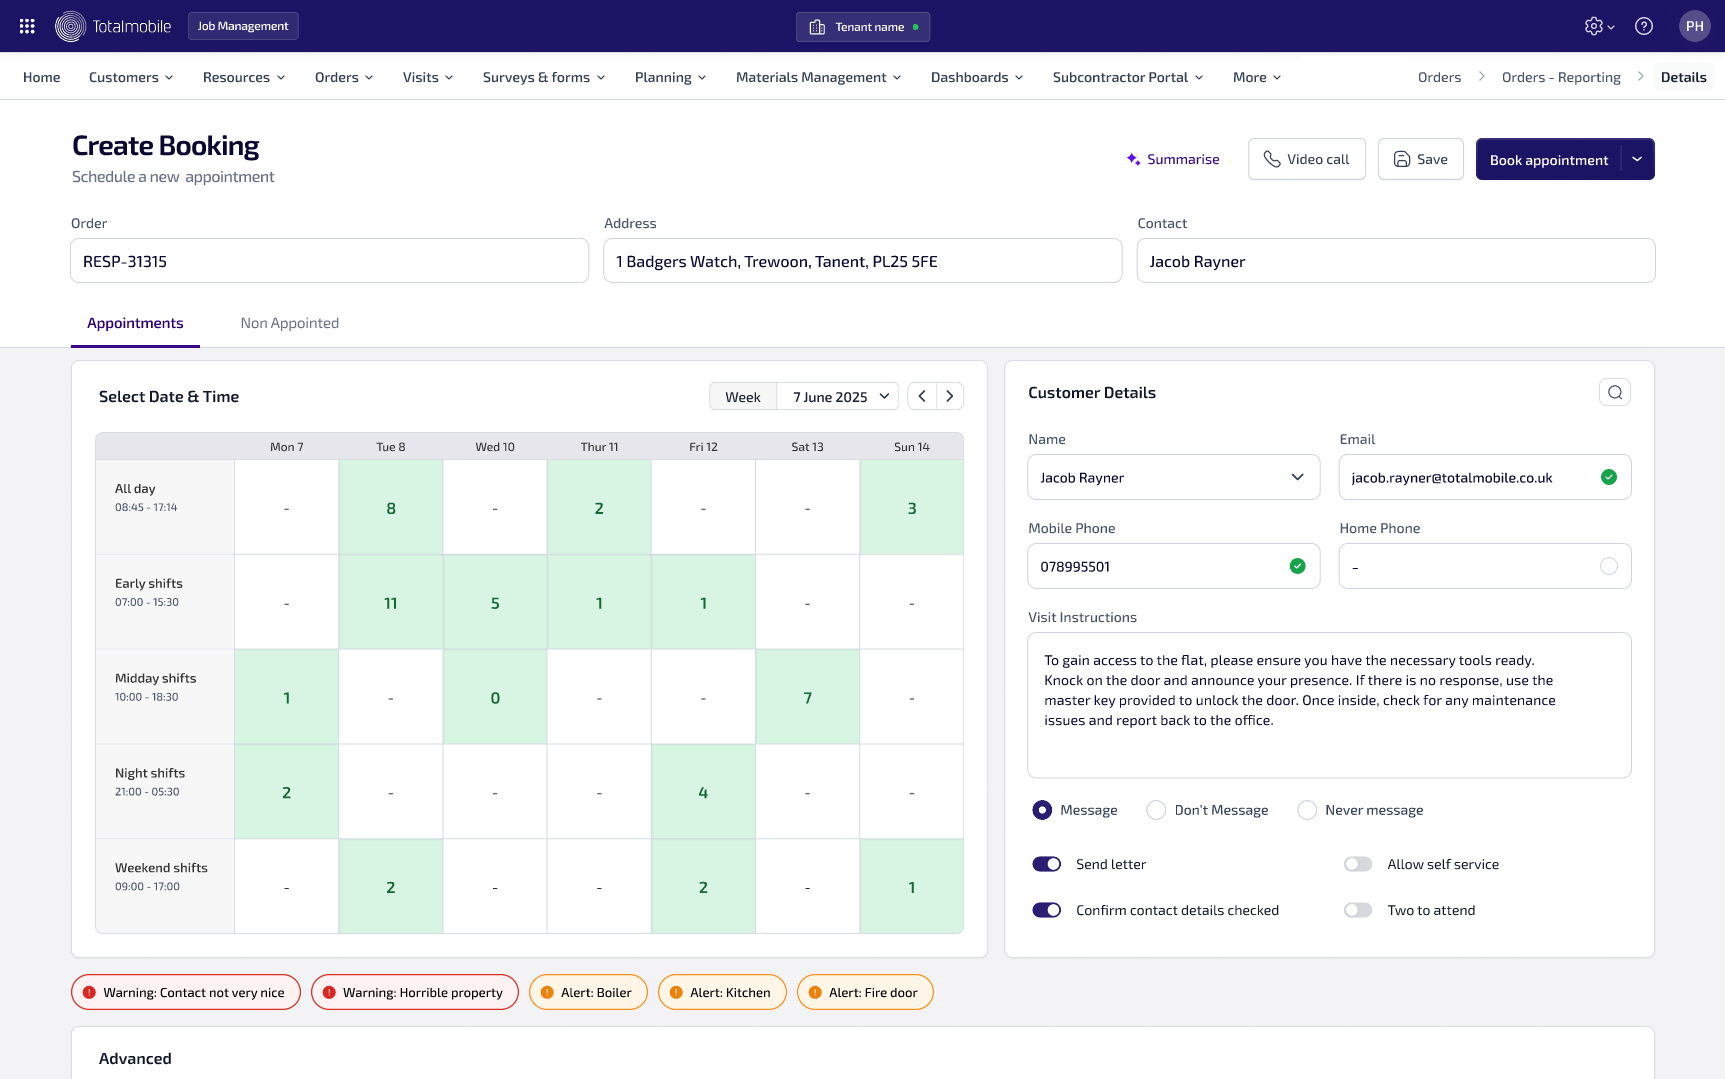Enable the Allow self service toggle
This screenshot has width=1725, height=1079.
point(1357,864)
